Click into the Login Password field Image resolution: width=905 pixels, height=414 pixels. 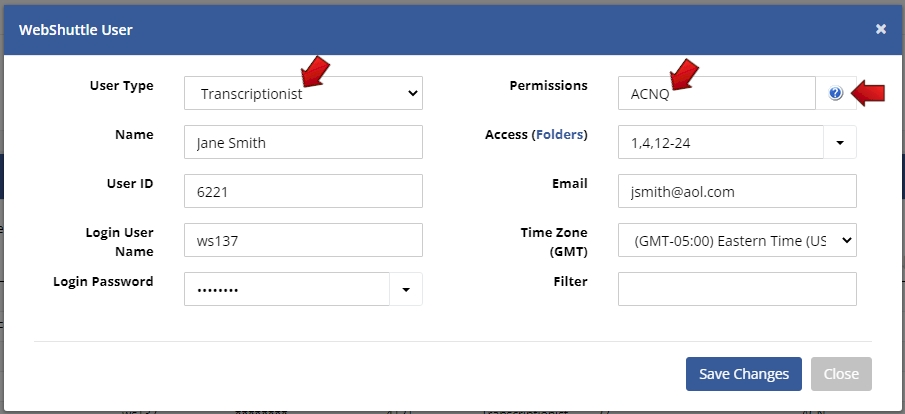click(287, 289)
